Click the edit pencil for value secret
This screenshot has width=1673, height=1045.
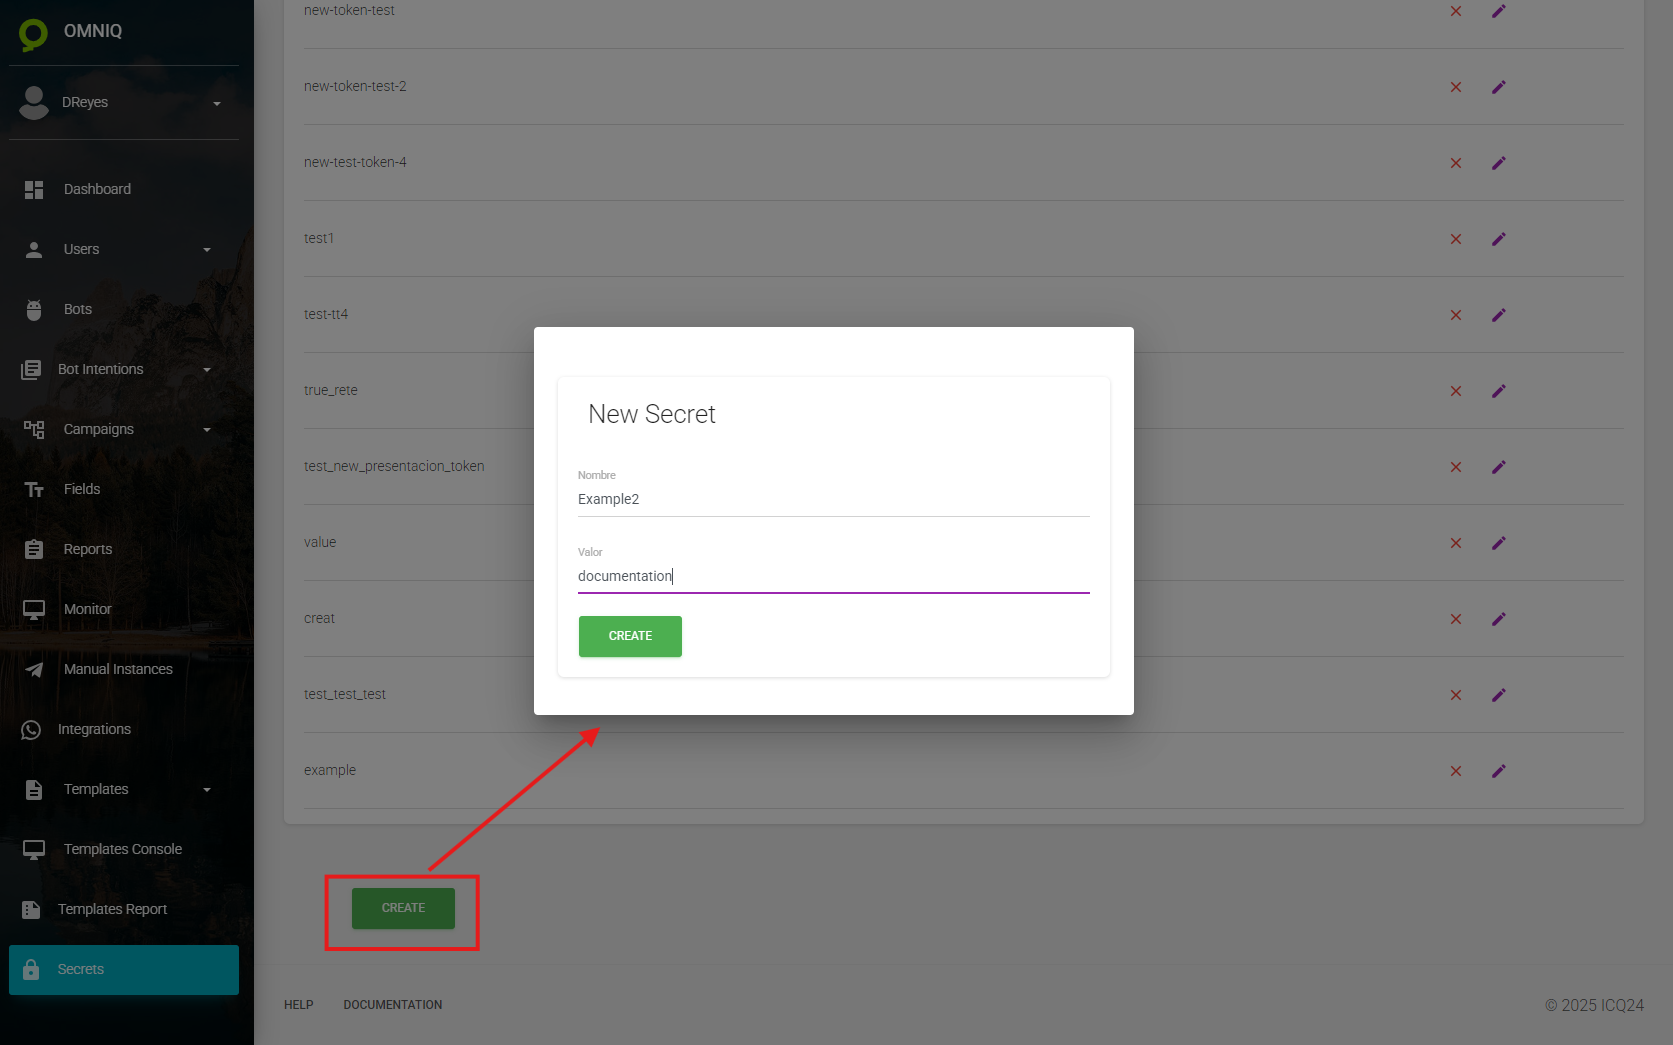(x=1498, y=543)
